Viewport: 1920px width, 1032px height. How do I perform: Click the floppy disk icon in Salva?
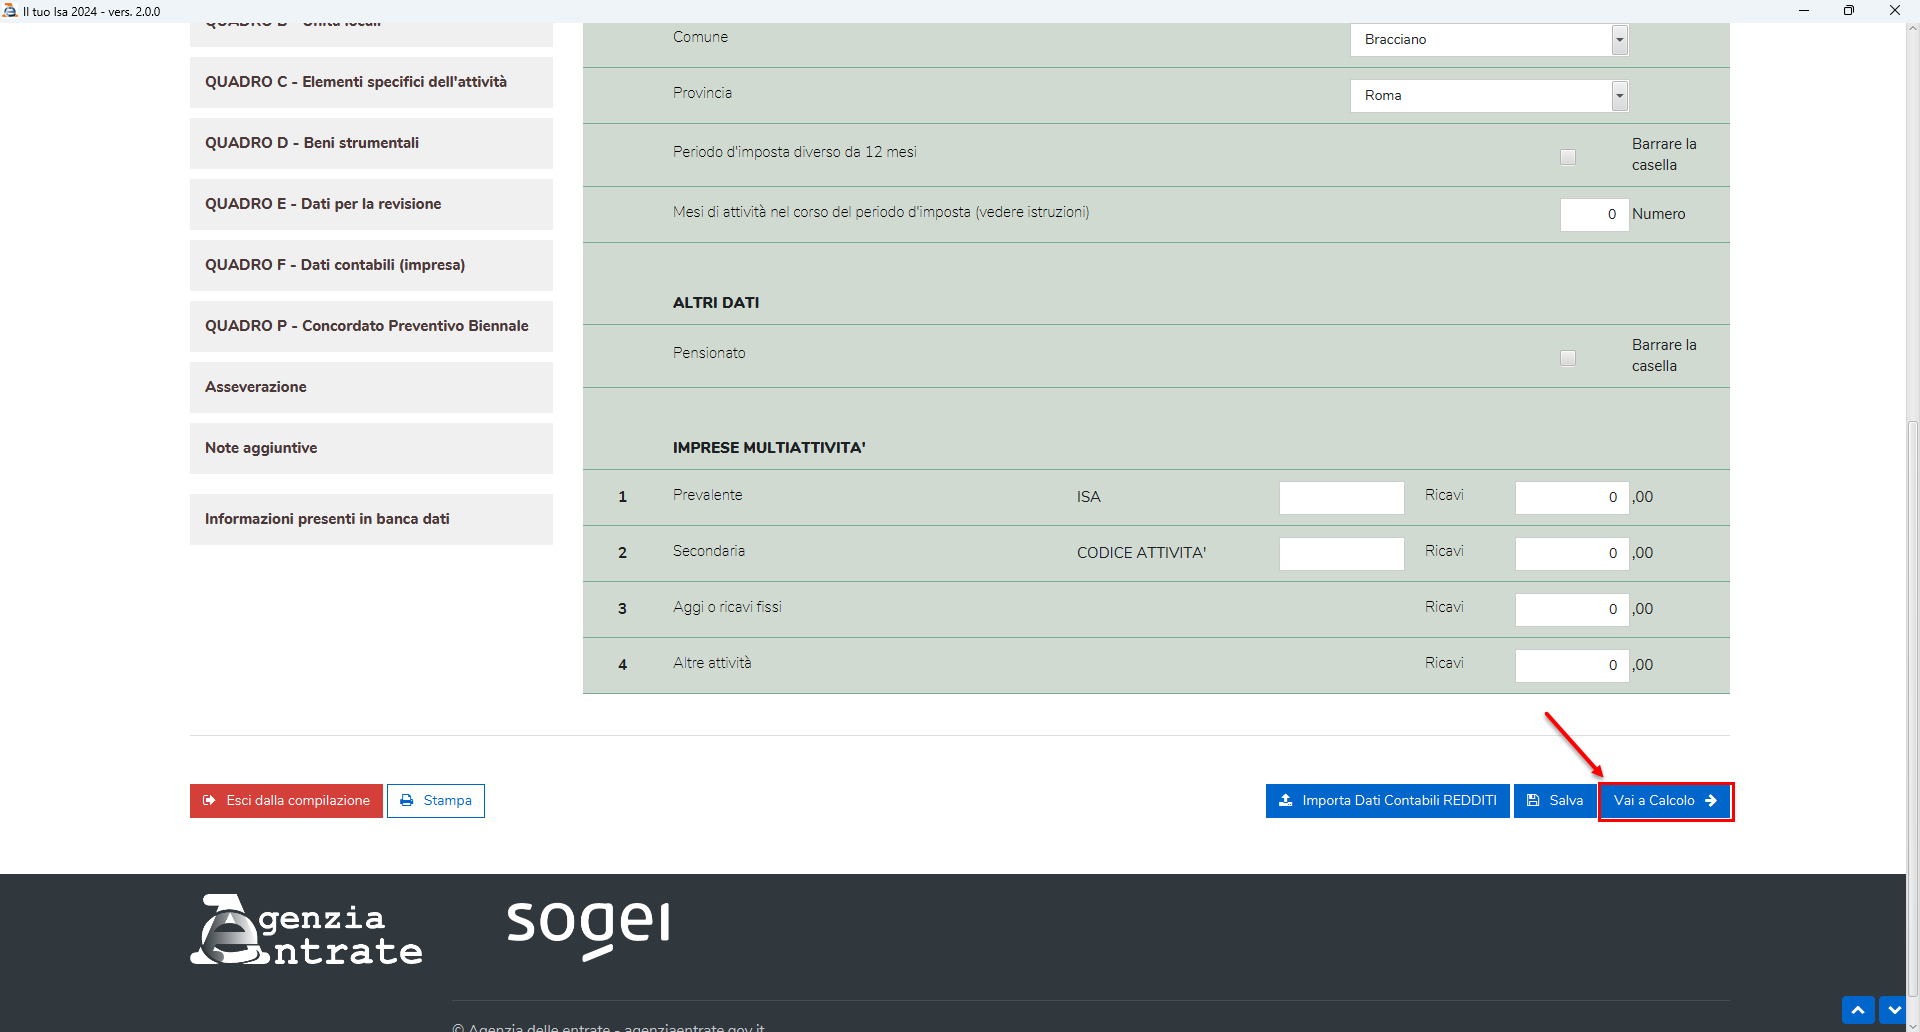pyautogui.click(x=1533, y=801)
